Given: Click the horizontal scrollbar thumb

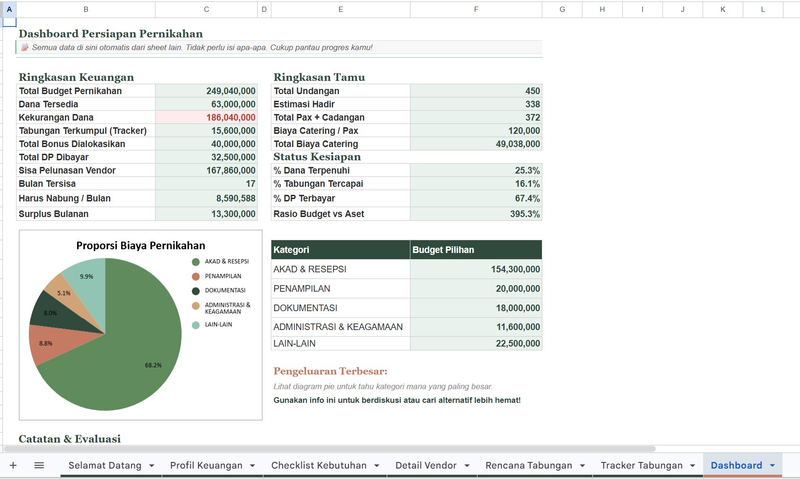Looking at the screenshot, I should (x=329, y=449).
